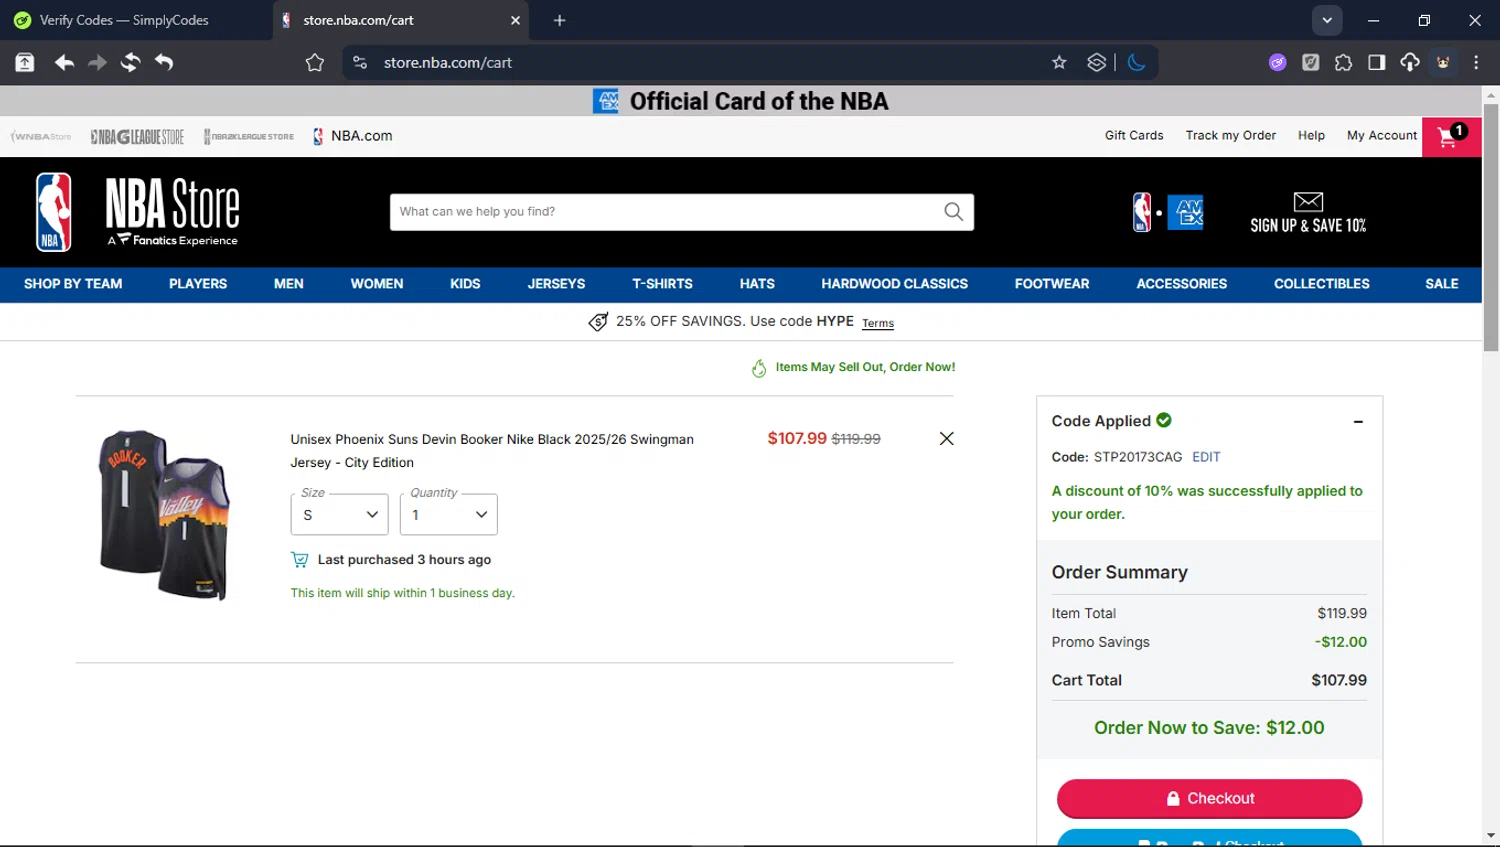Open the NBA 2K League Store logo link

[x=249, y=137]
